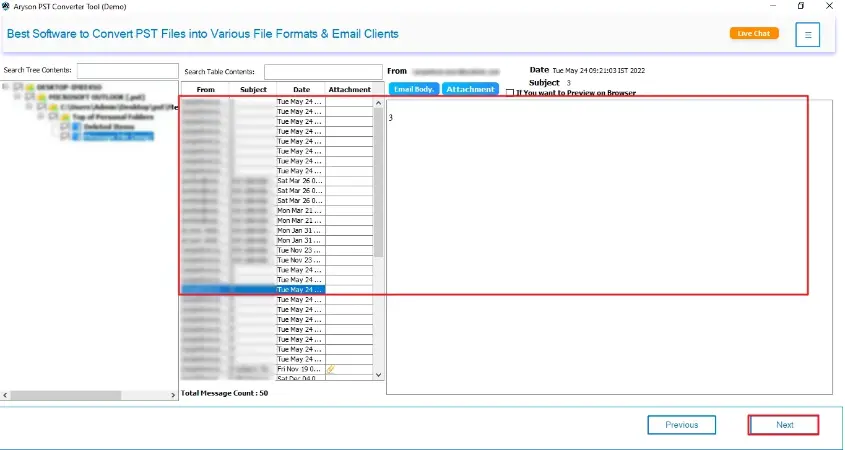Viewport: 845px width, 450px height.
Task: Toggle checkbox of Top of Personal Folders
Action: [53, 116]
